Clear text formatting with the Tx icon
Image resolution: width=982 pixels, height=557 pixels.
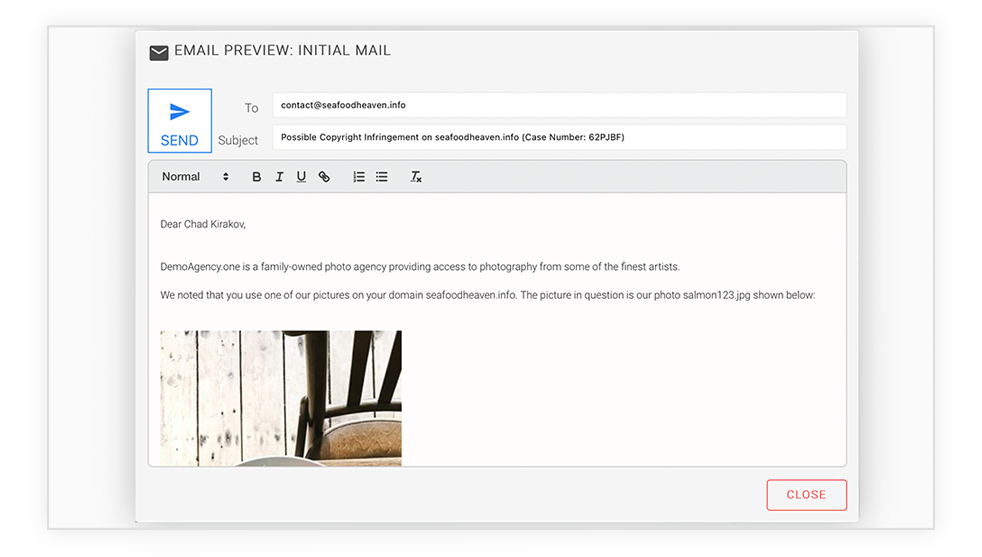tap(416, 177)
